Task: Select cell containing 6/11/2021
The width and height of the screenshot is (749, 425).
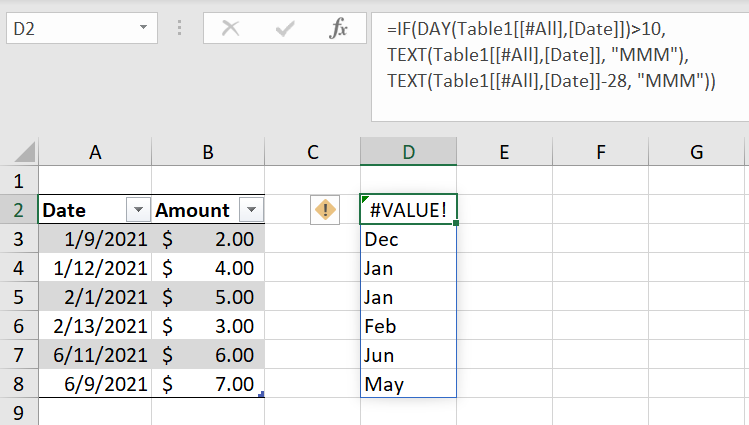Action: pos(95,355)
